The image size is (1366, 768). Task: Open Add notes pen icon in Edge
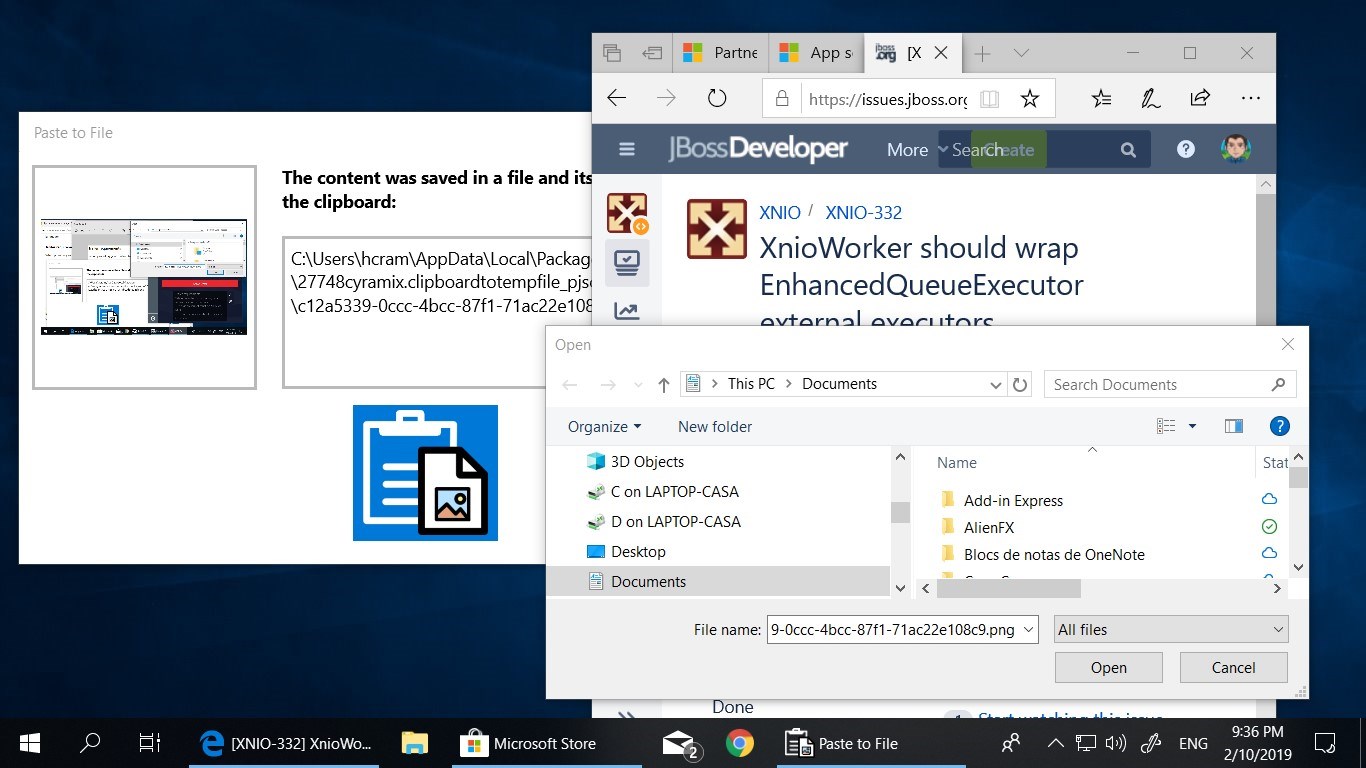tap(1151, 98)
